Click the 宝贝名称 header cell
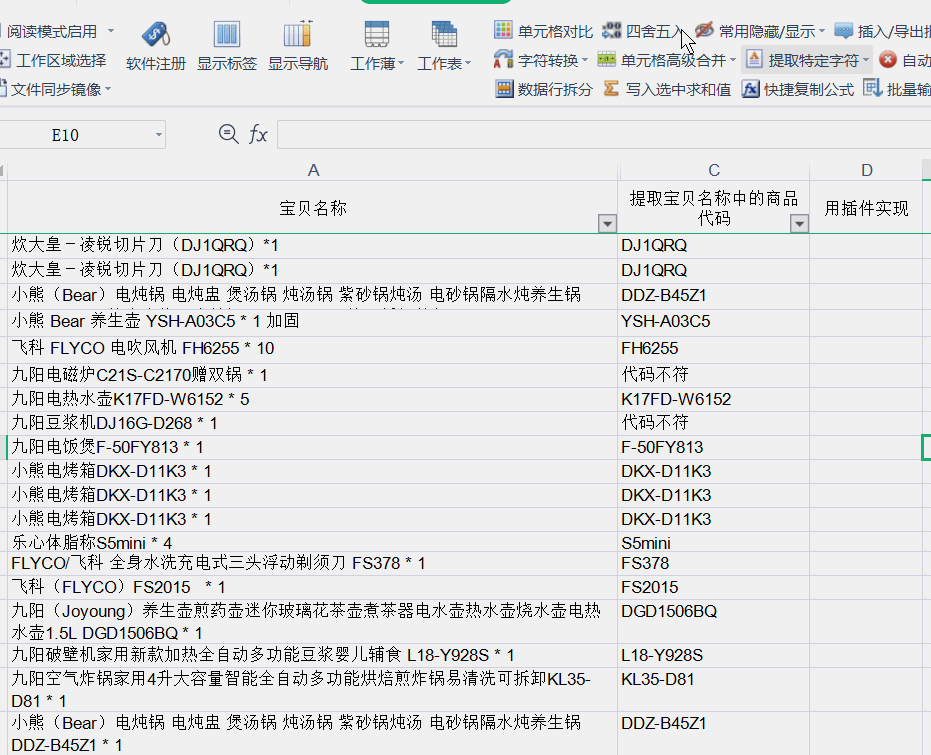Viewport: 931px width, 755px height. click(313, 208)
